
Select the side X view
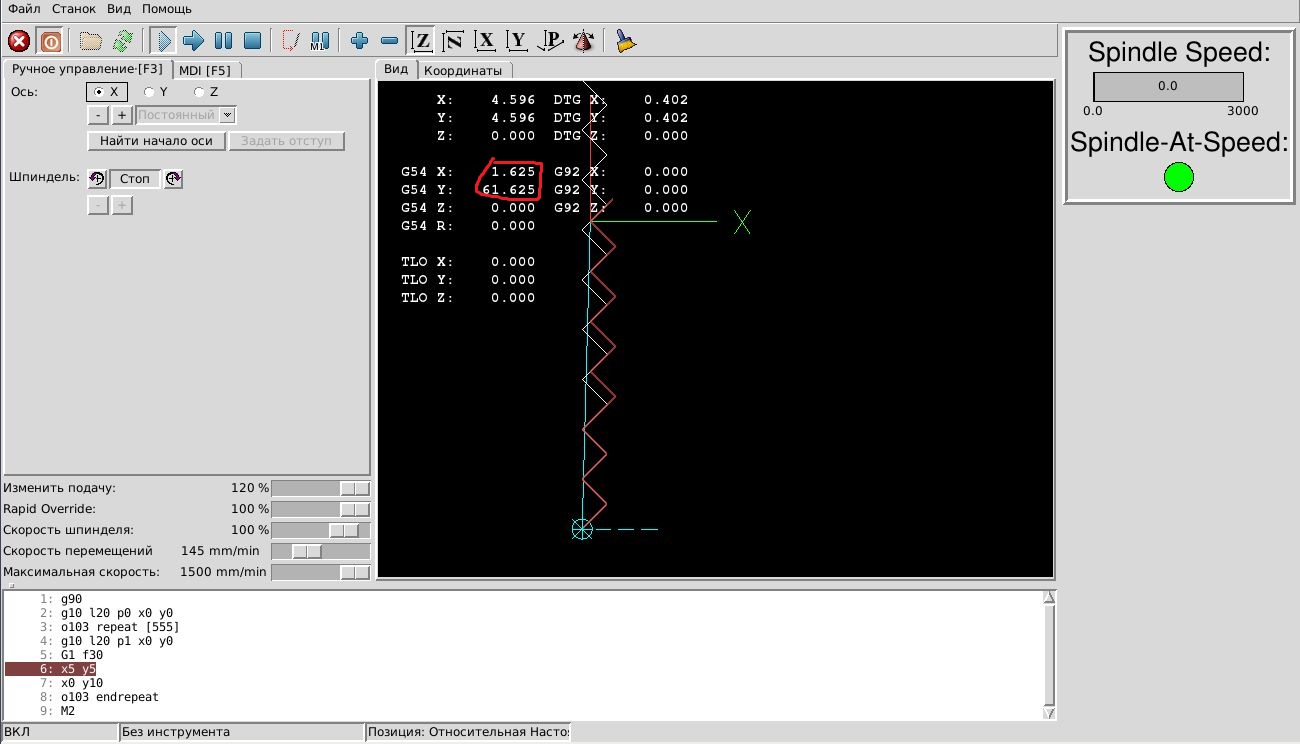(486, 41)
